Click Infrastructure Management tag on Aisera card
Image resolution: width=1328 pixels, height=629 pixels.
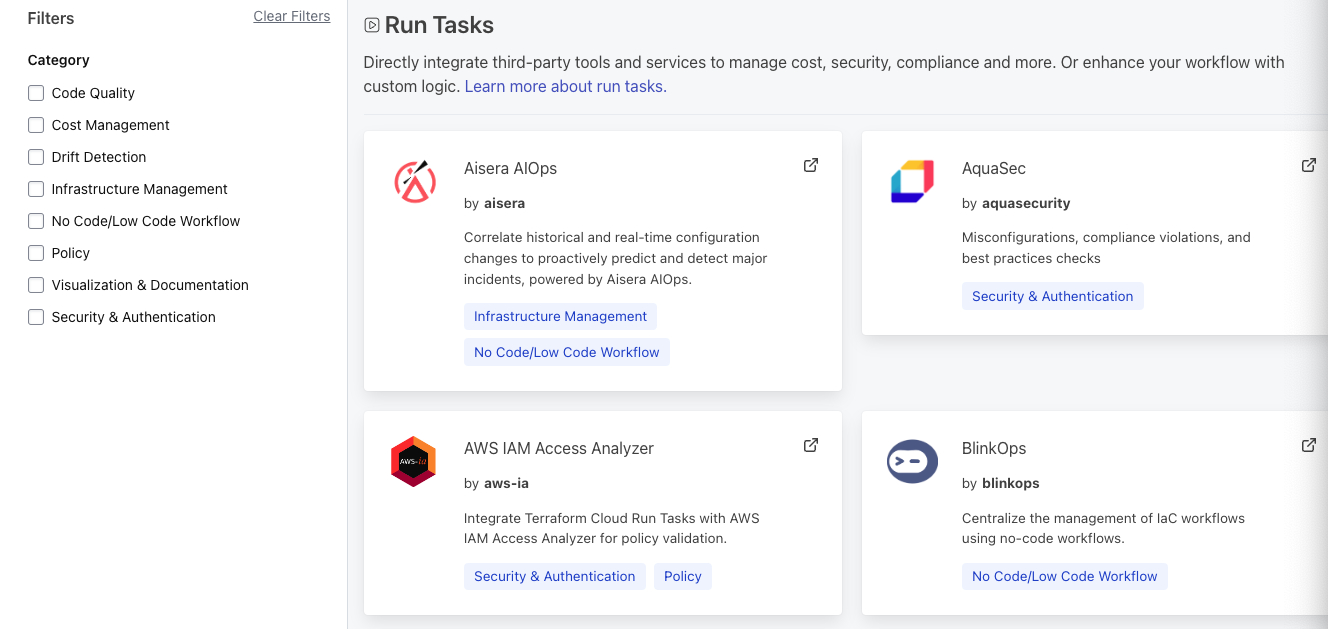tap(560, 316)
